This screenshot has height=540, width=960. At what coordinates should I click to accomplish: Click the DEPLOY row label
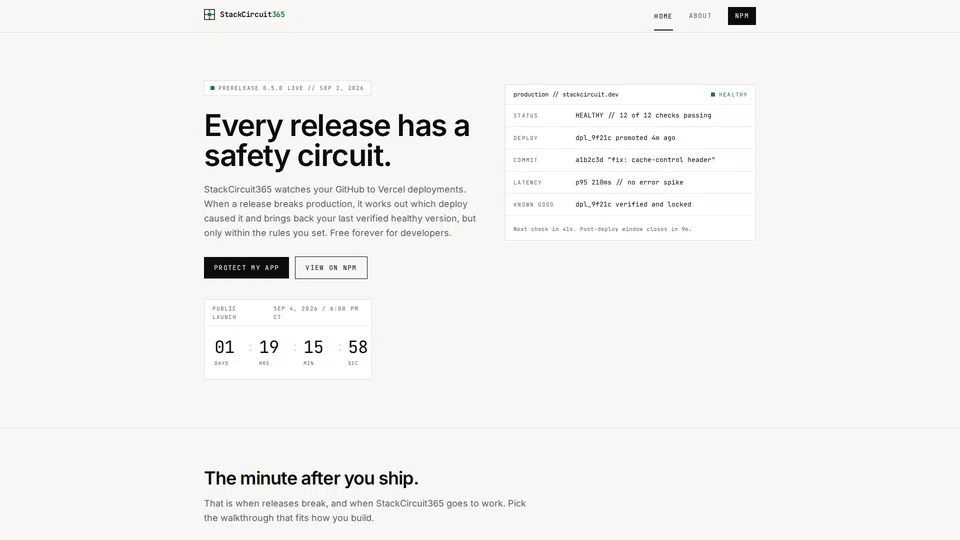(525, 138)
